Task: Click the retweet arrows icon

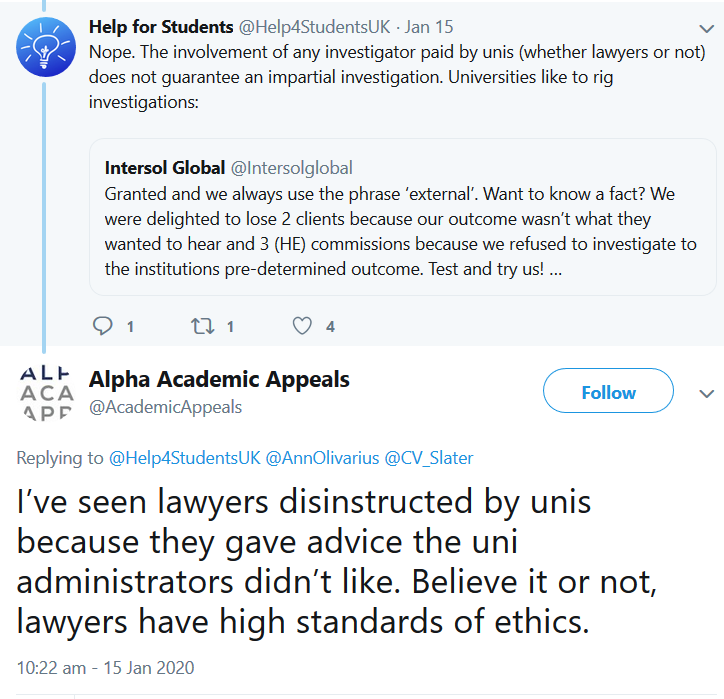Action: [x=202, y=326]
